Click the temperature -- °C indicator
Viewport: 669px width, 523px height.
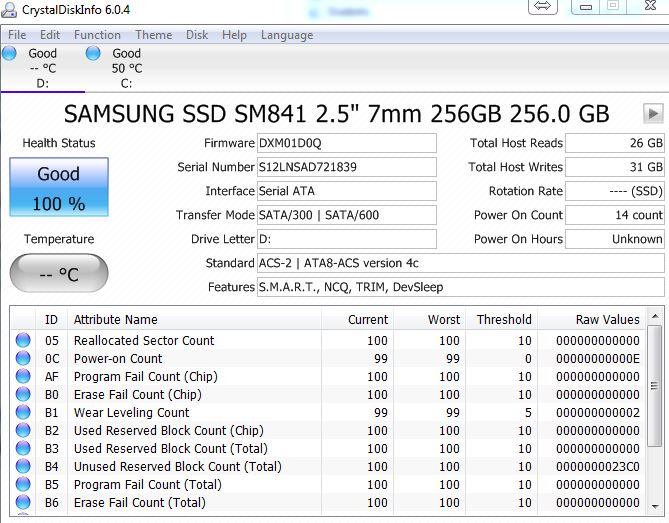click(59, 273)
